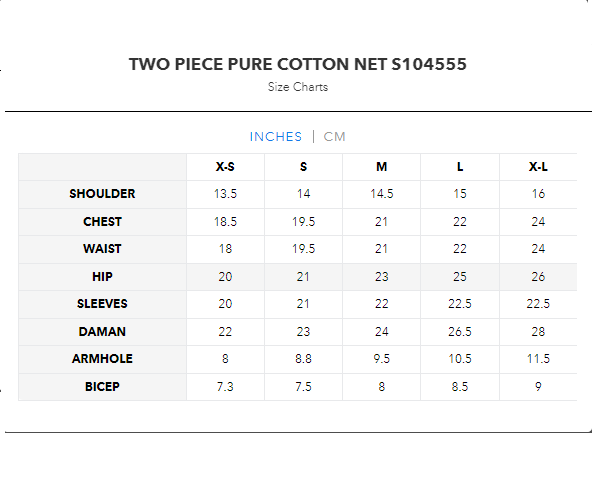The height and width of the screenshot is (500, 600).
Task: Select the X-L shoulder value 16
Action: tap(538, 194)
